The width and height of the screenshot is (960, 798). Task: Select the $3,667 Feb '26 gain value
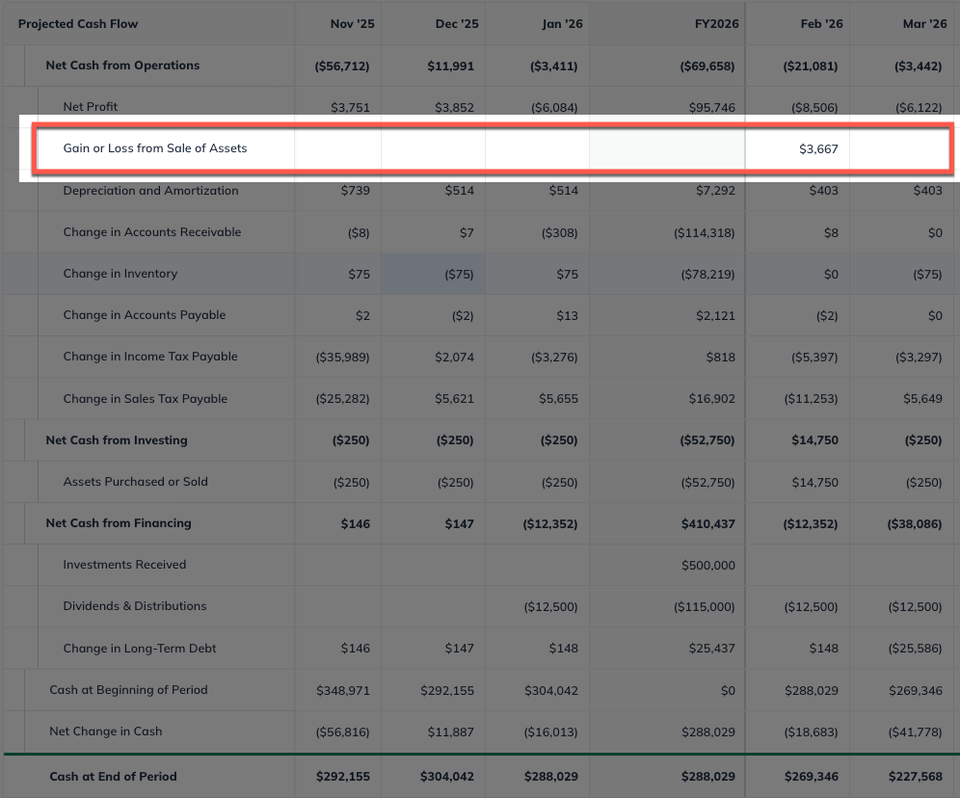click(x=818, y=149)
